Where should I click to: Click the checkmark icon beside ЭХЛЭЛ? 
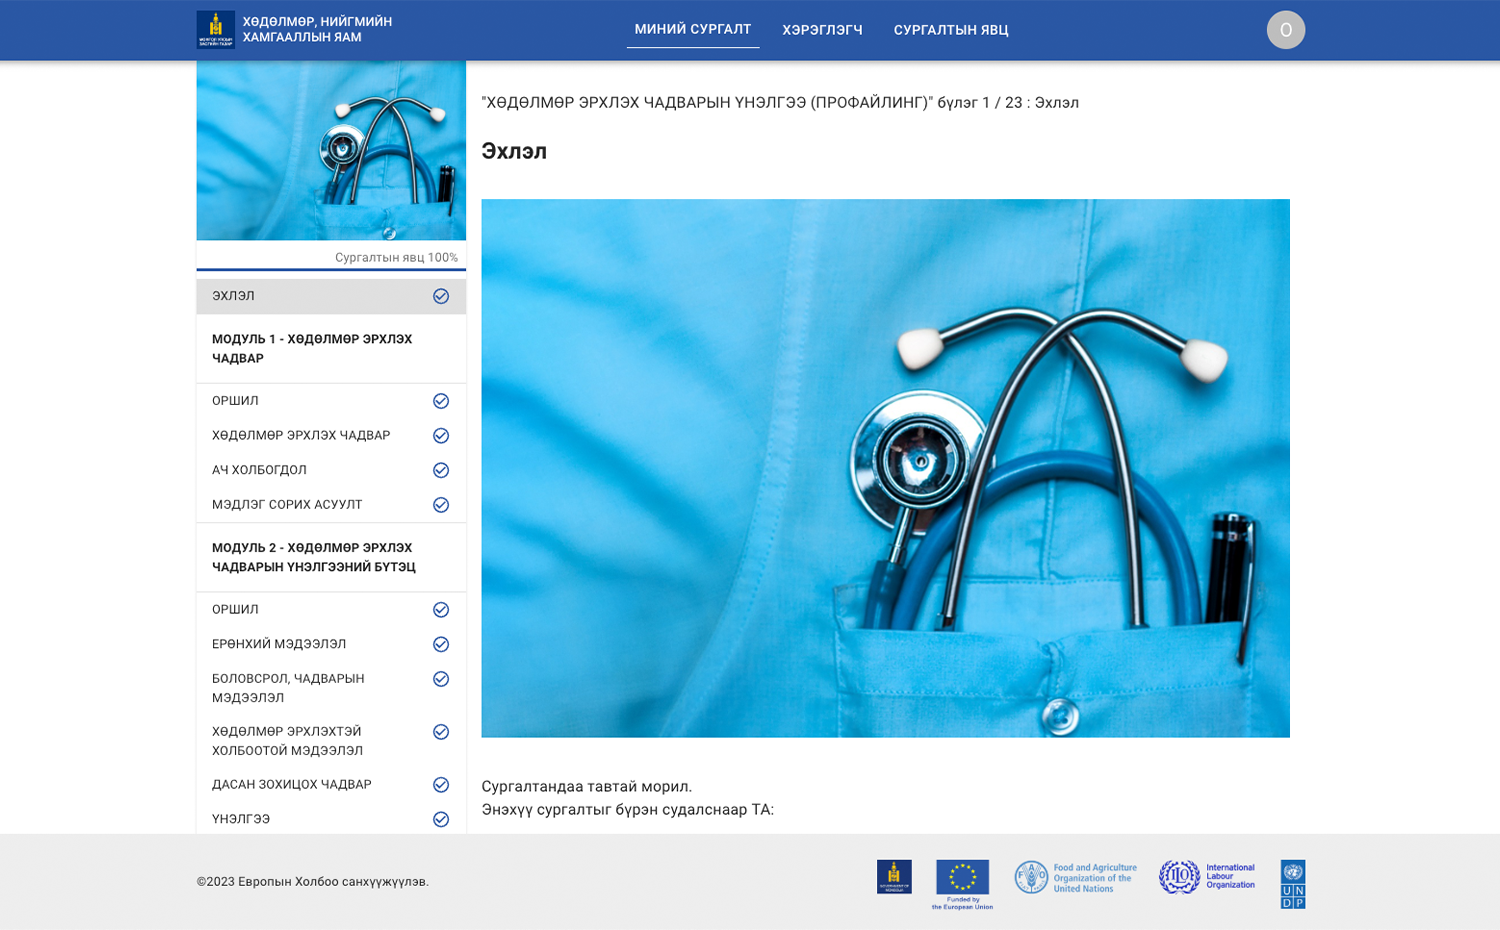(440, 297)
